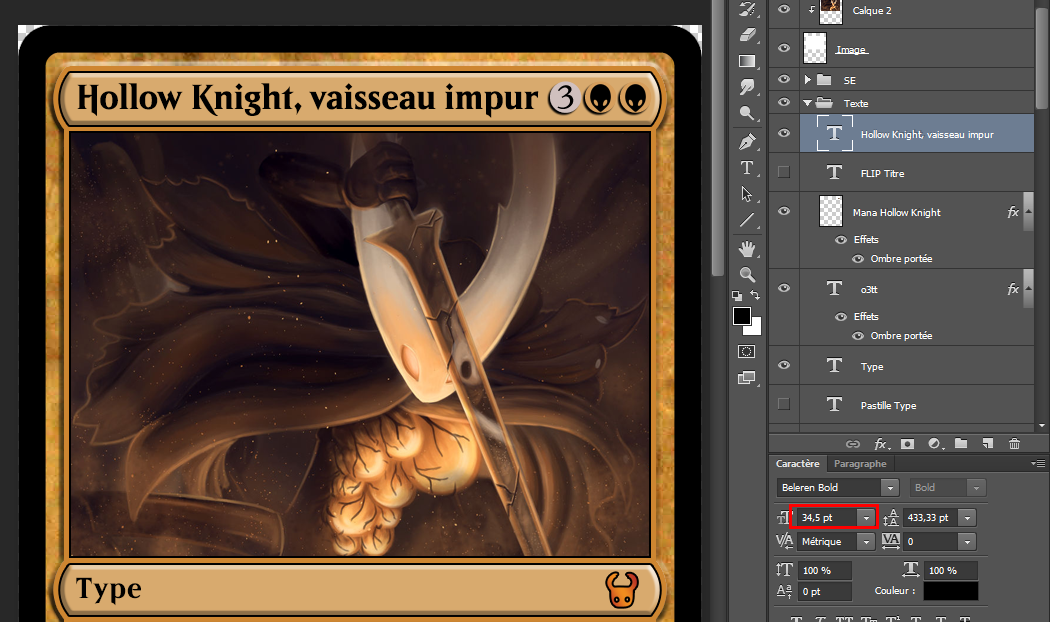The image size is (1050, 622).
Task: Select the Smudge tool
Action: tap(747, 86)
